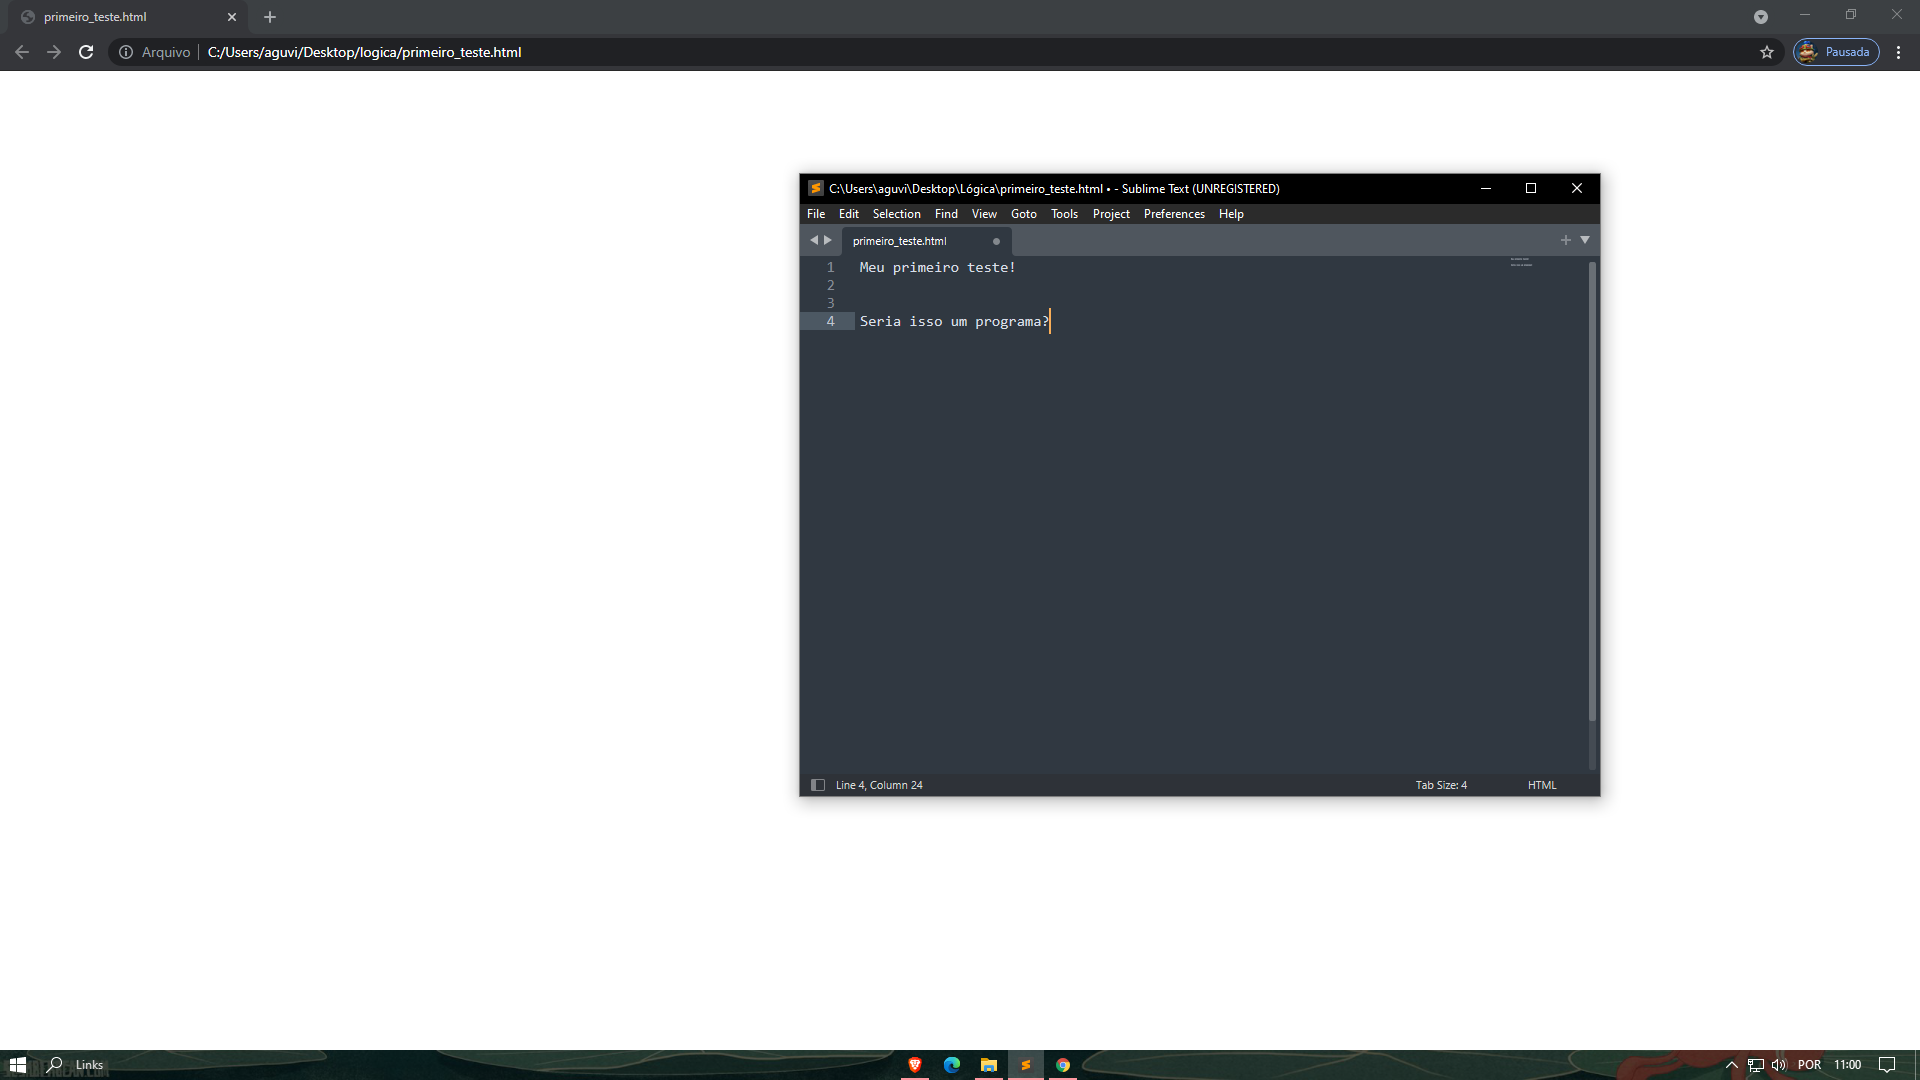
Task: Open the tab search dropdown in Chrome
Action: tap(1761, 17)
